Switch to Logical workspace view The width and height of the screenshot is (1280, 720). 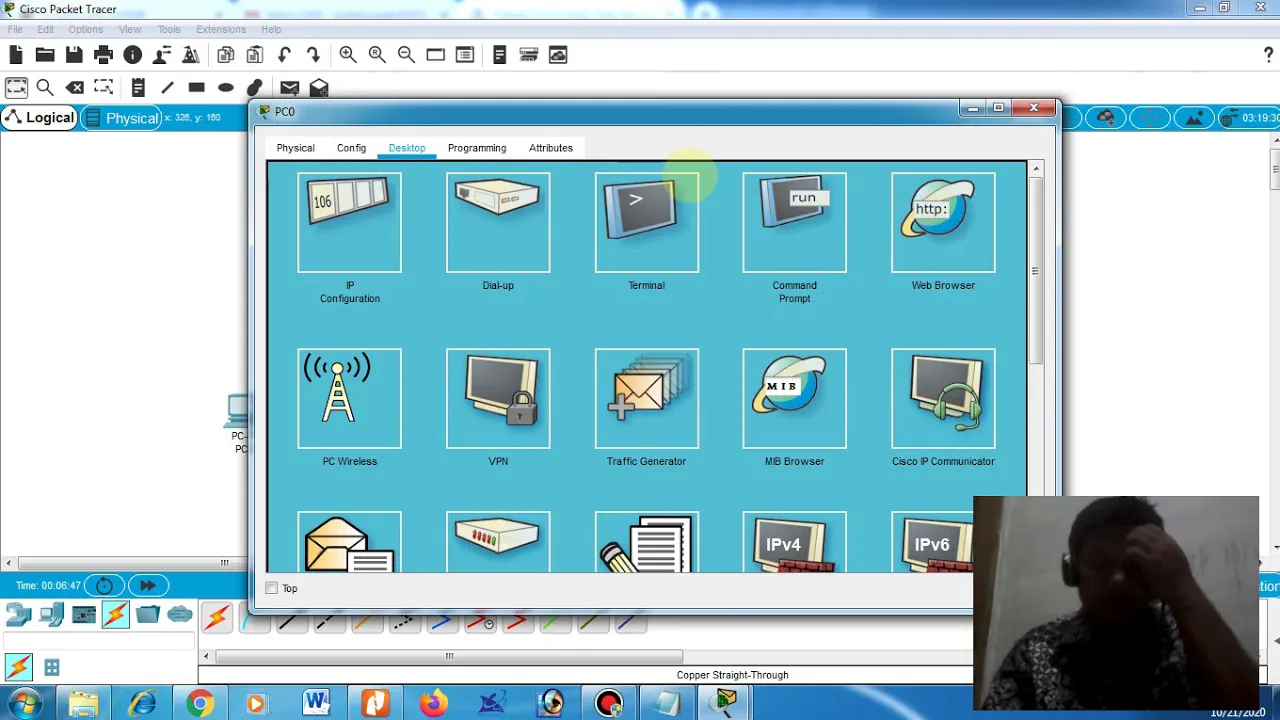click(x=39, y=118)
